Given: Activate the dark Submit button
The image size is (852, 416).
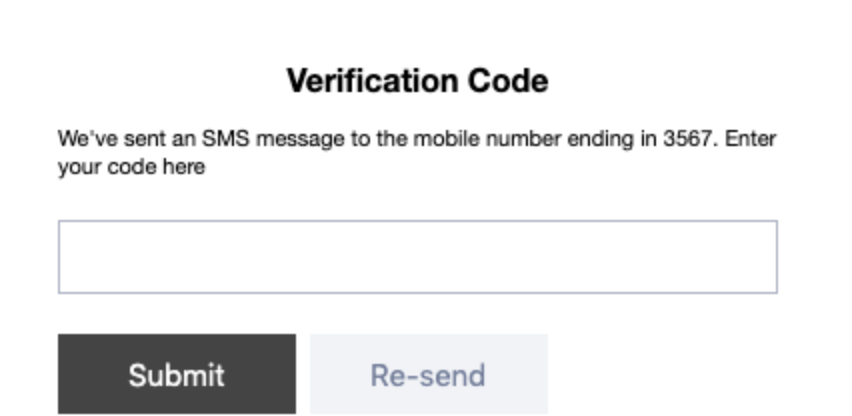Looking at the screenshot, I should click(x=177, y=374).
